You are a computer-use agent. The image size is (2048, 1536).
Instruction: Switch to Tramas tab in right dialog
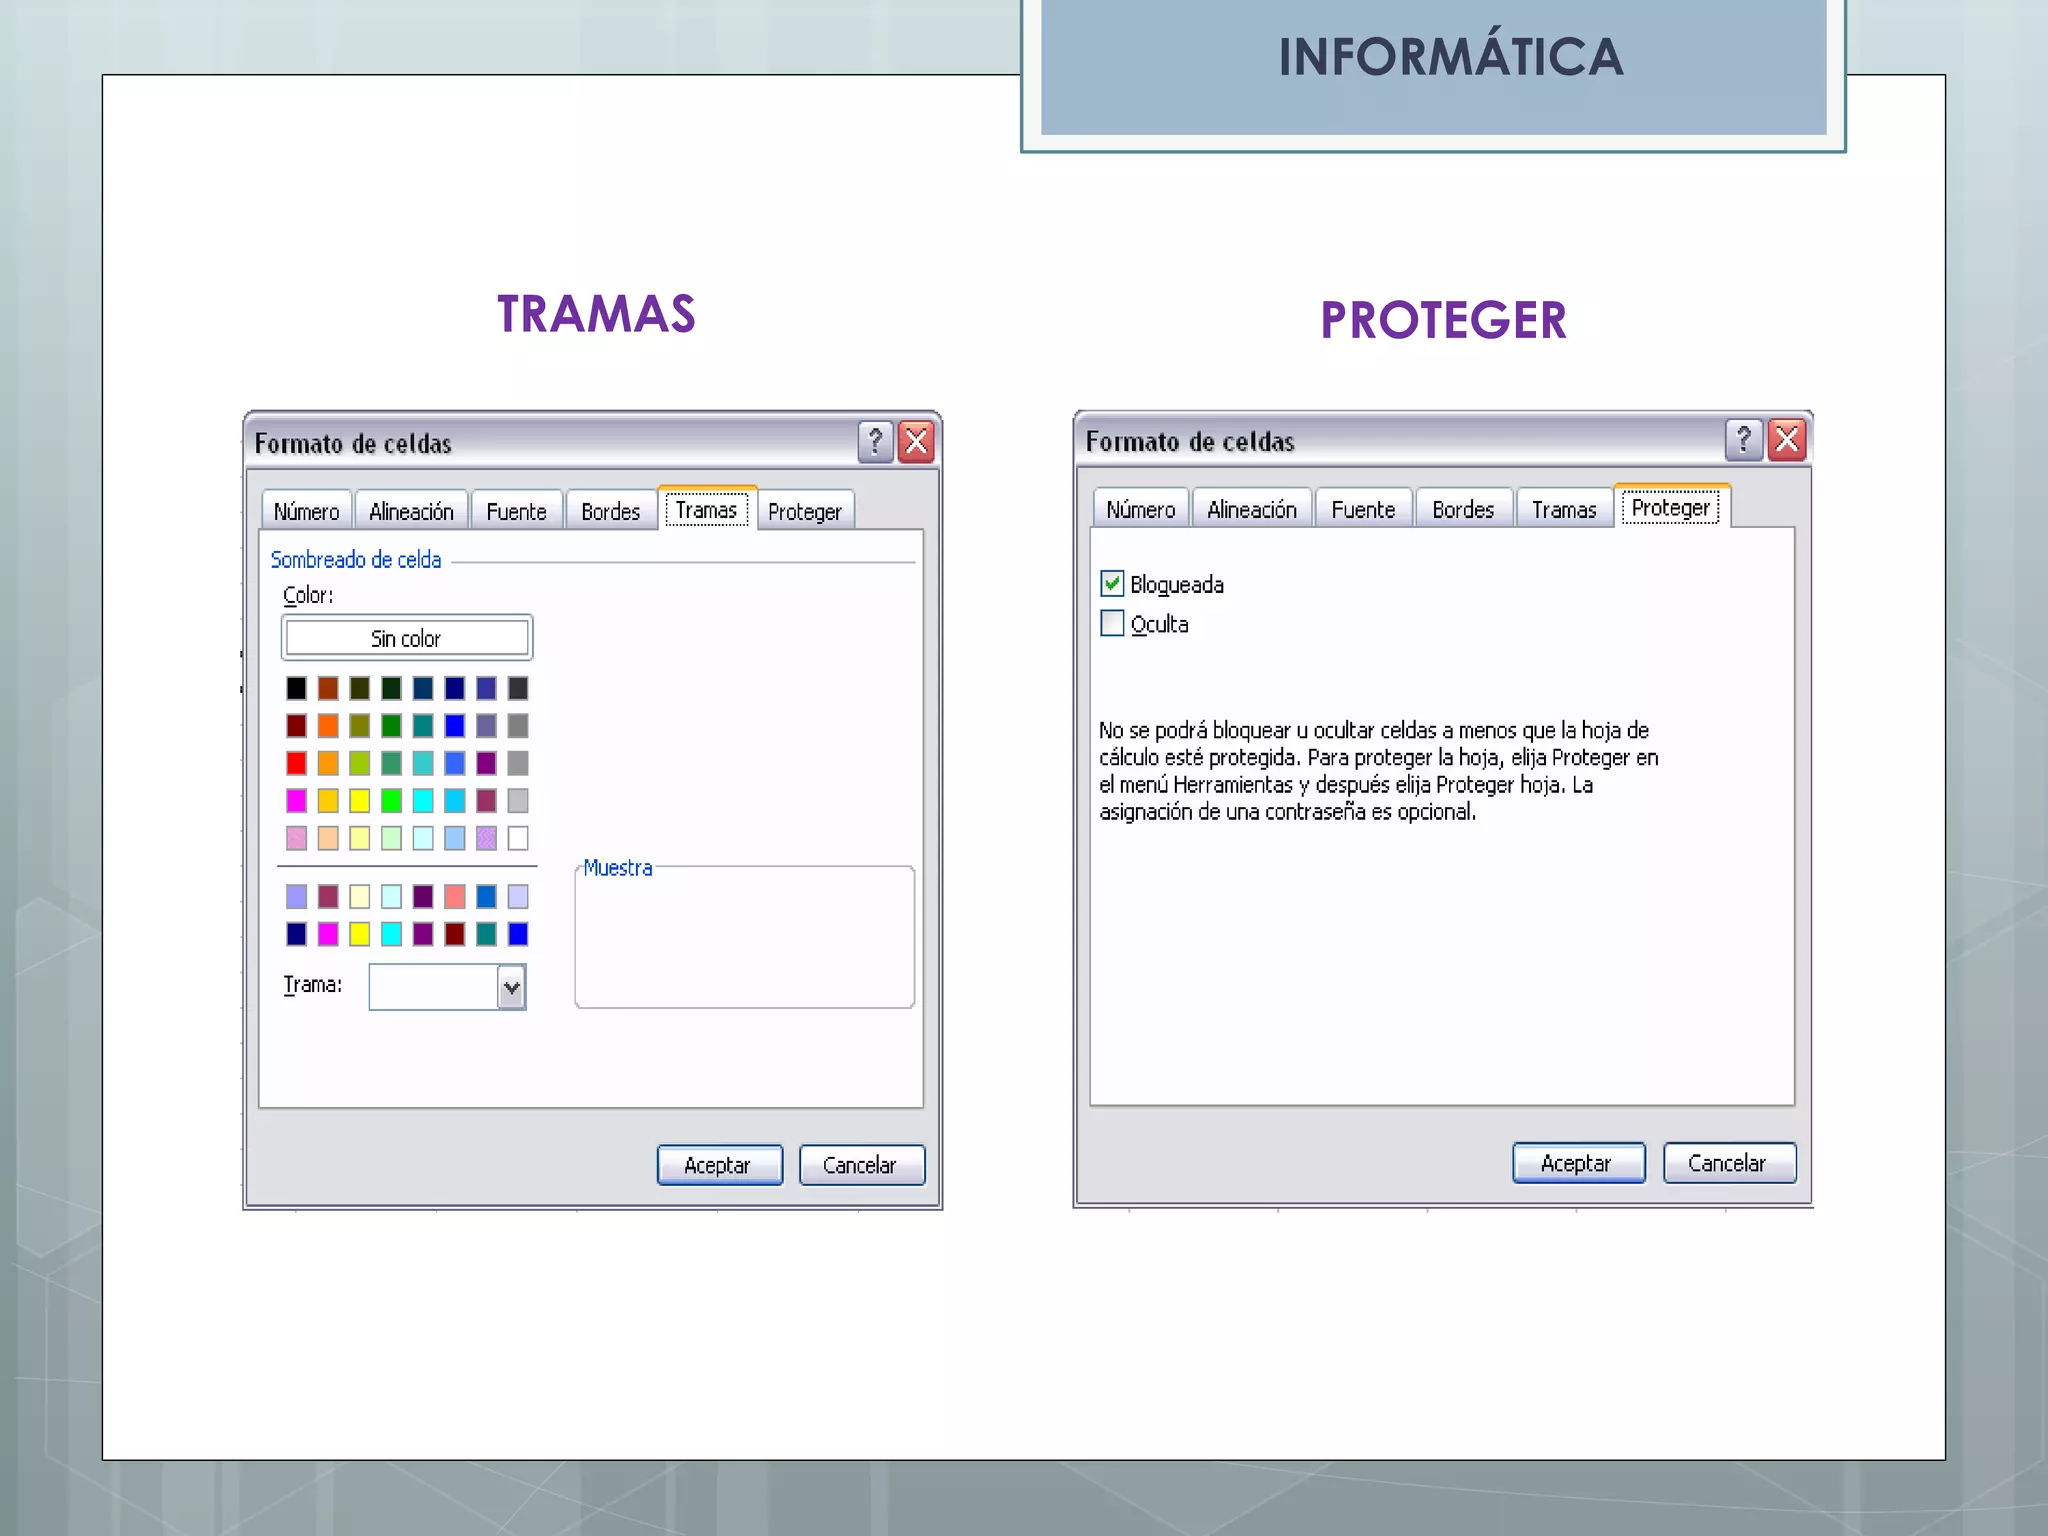(x=1564, y=509)
